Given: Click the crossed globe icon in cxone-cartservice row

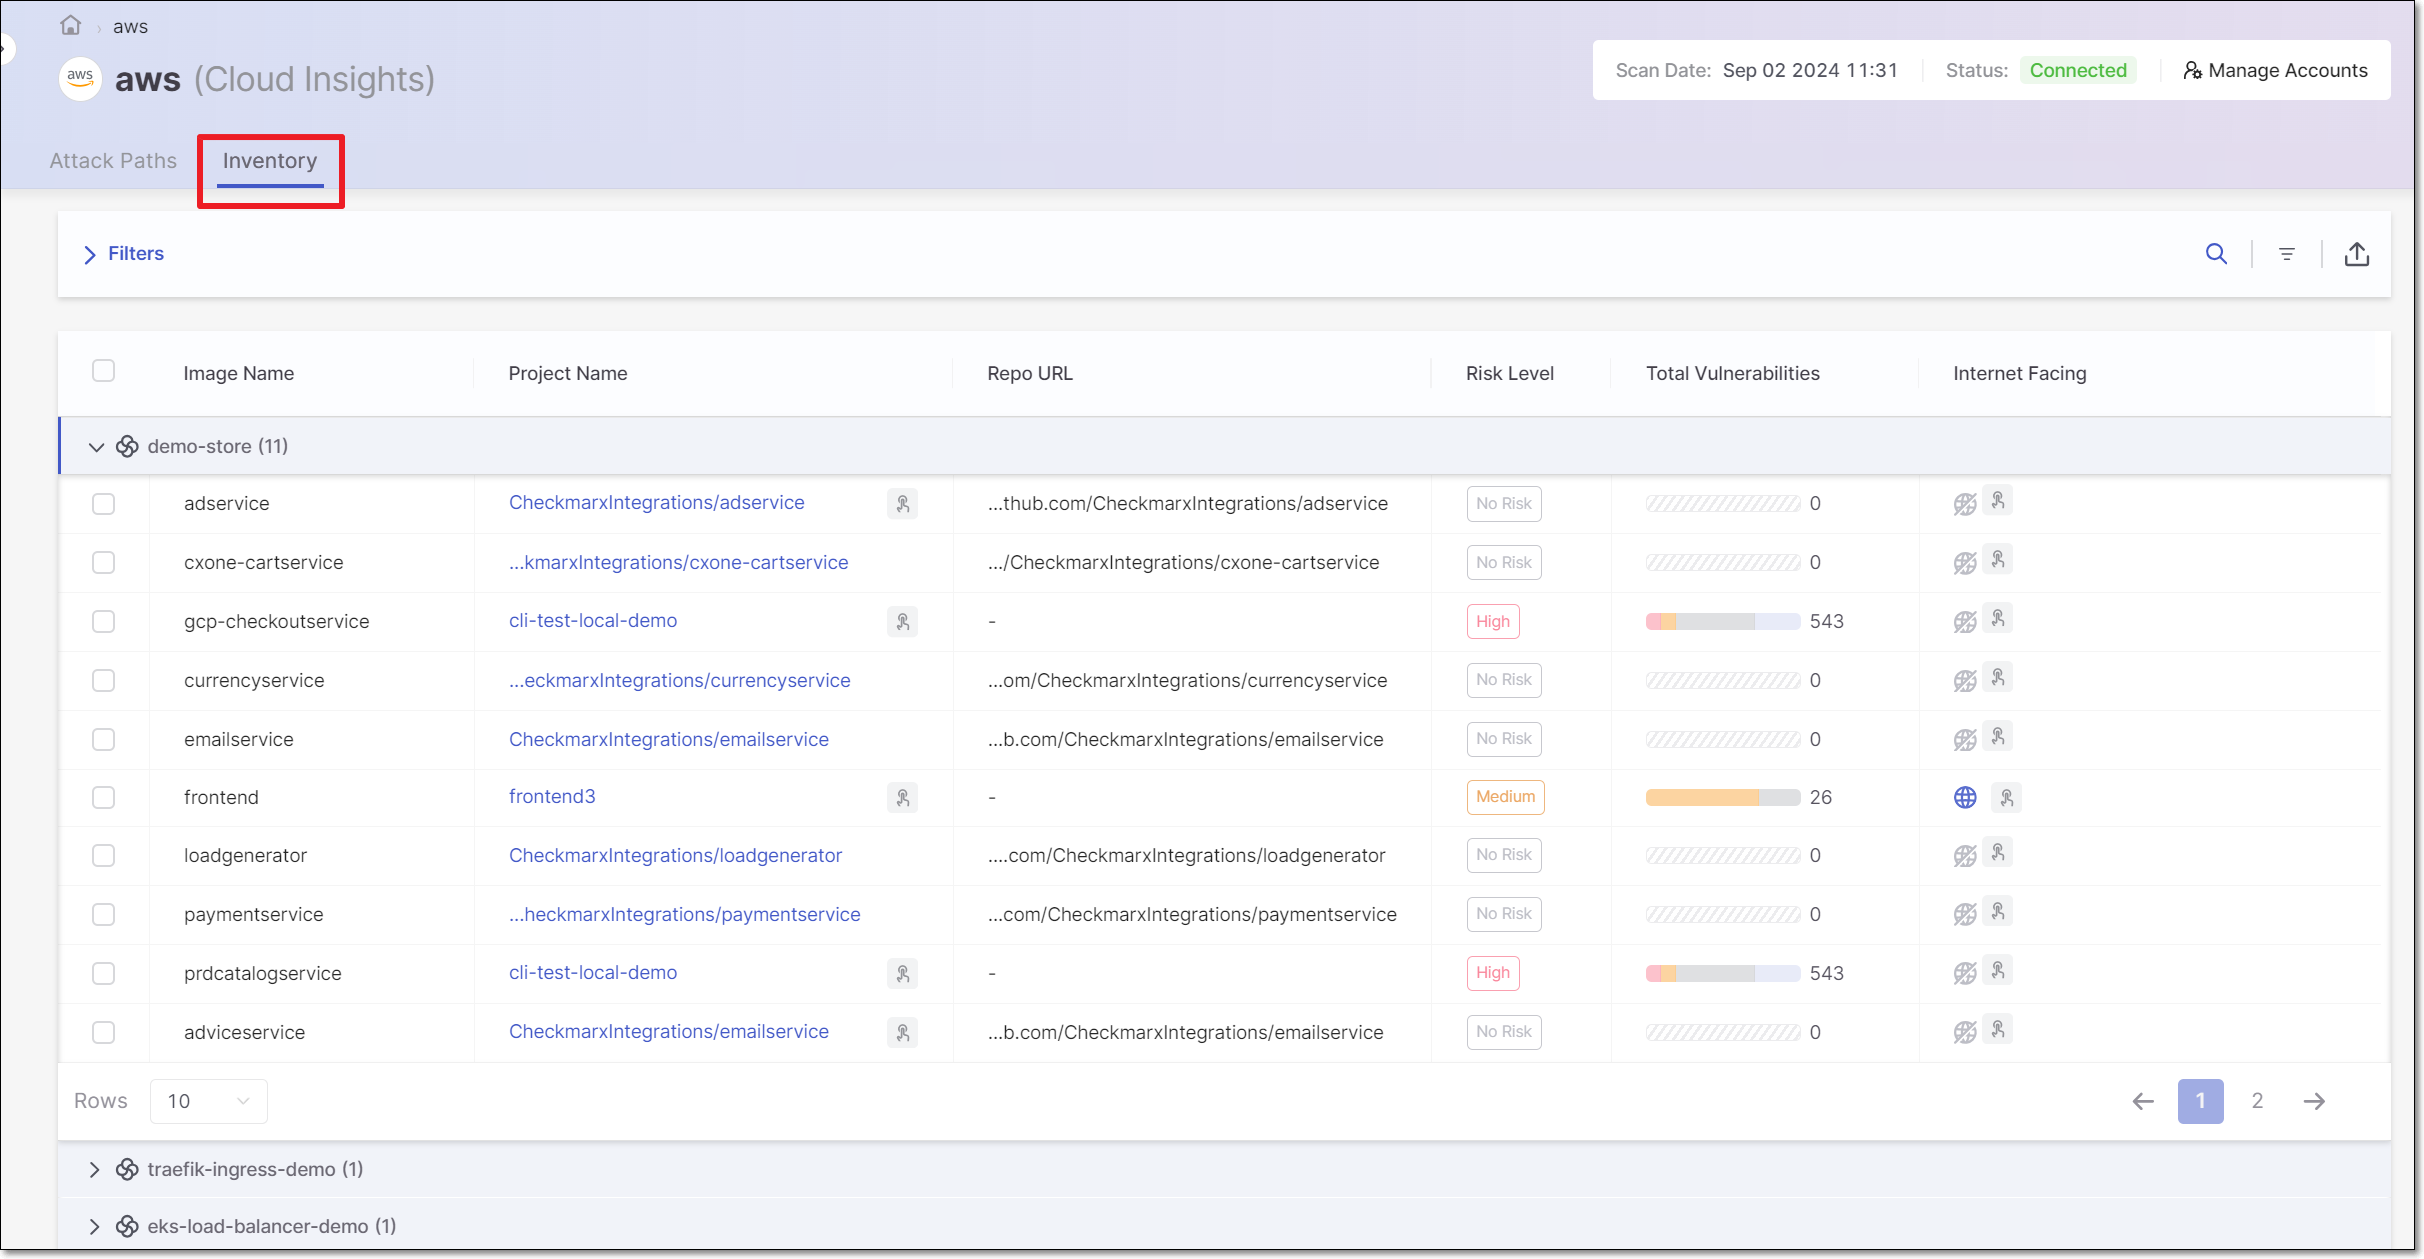Looking at the screenshot, I should [1965, 564].
